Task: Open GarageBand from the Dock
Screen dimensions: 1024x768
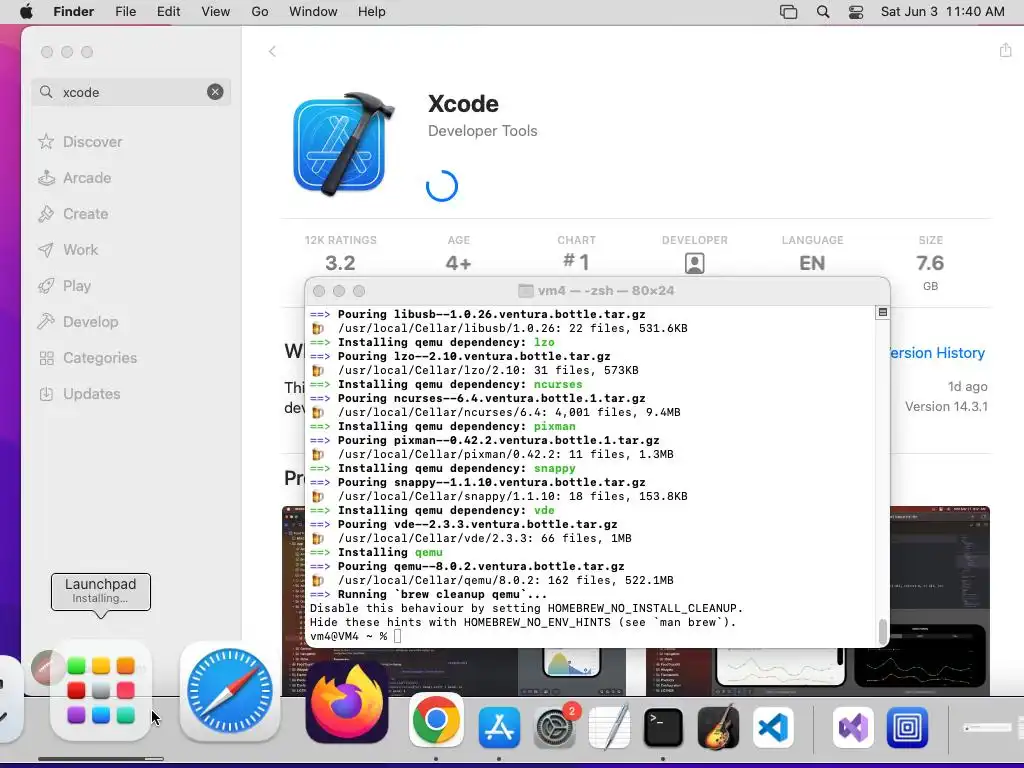Action: (718, 726)
